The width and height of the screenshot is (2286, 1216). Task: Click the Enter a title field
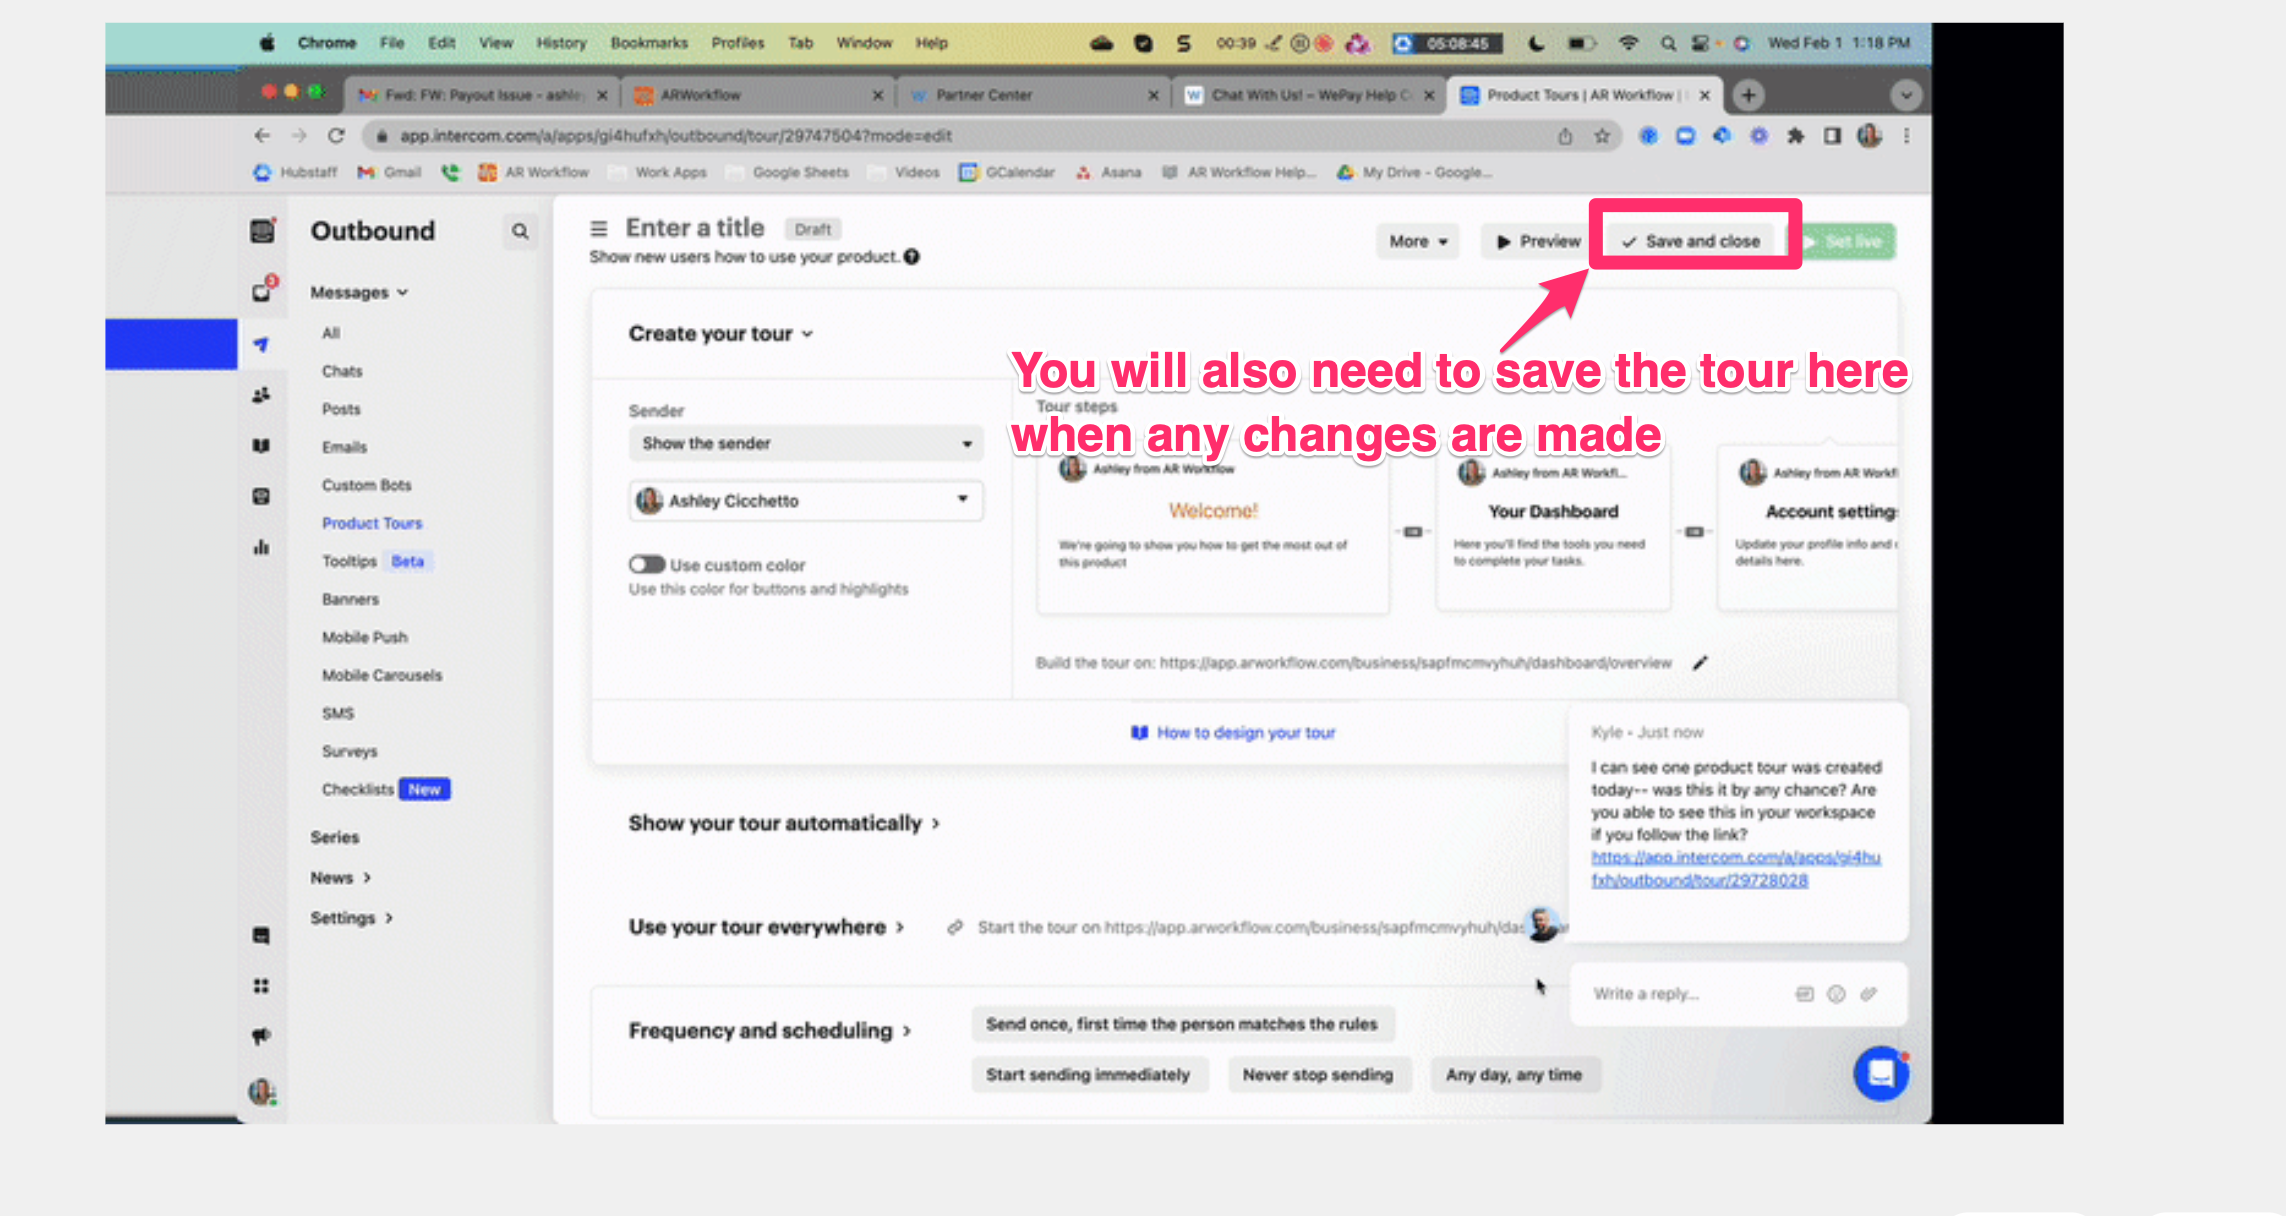695,228
